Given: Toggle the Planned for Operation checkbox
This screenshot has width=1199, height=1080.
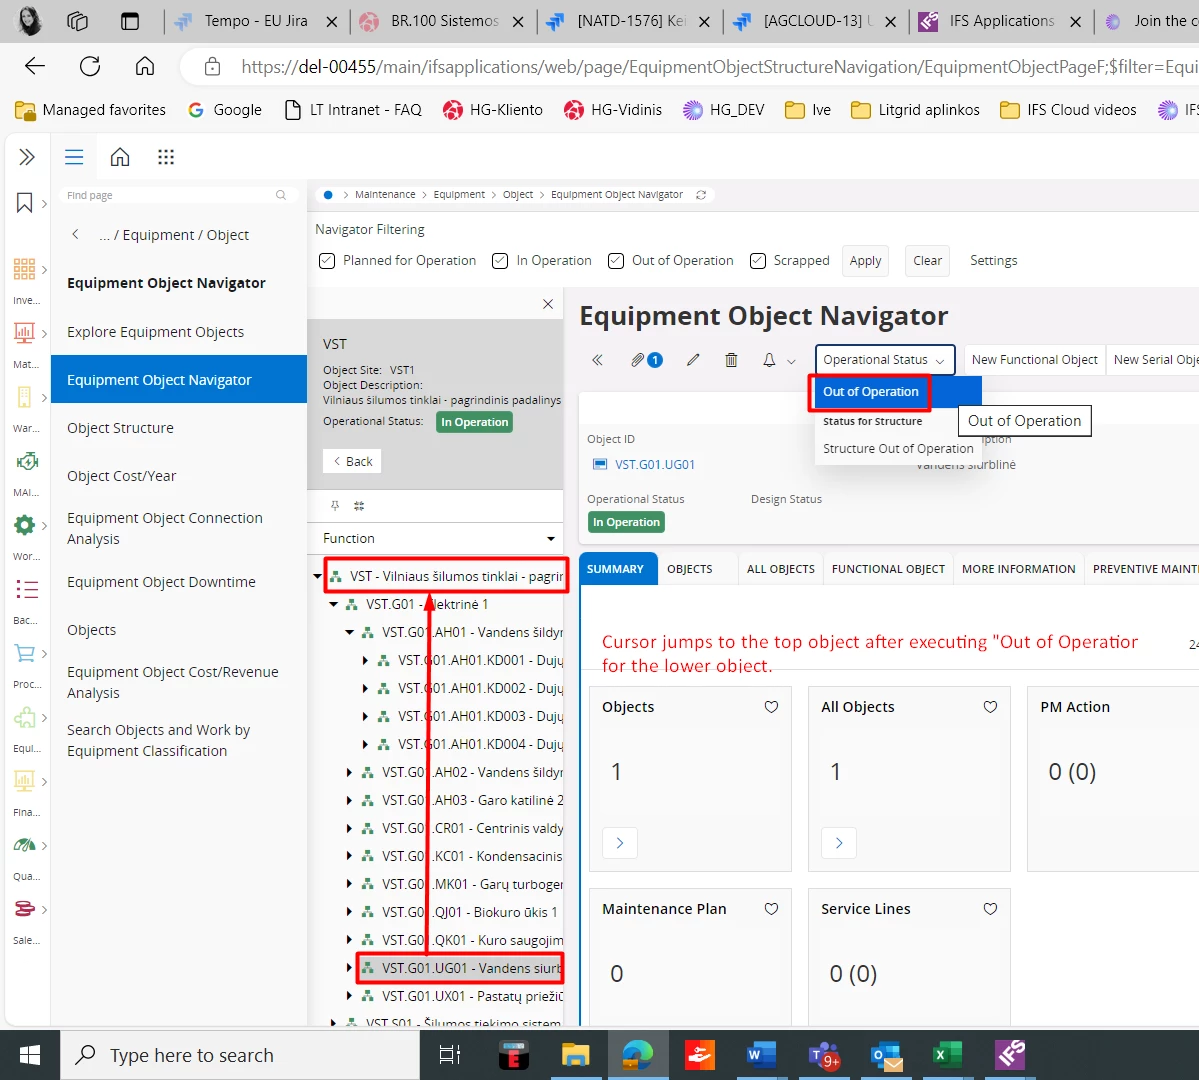Looking at the screenshot, I should 327,261.
